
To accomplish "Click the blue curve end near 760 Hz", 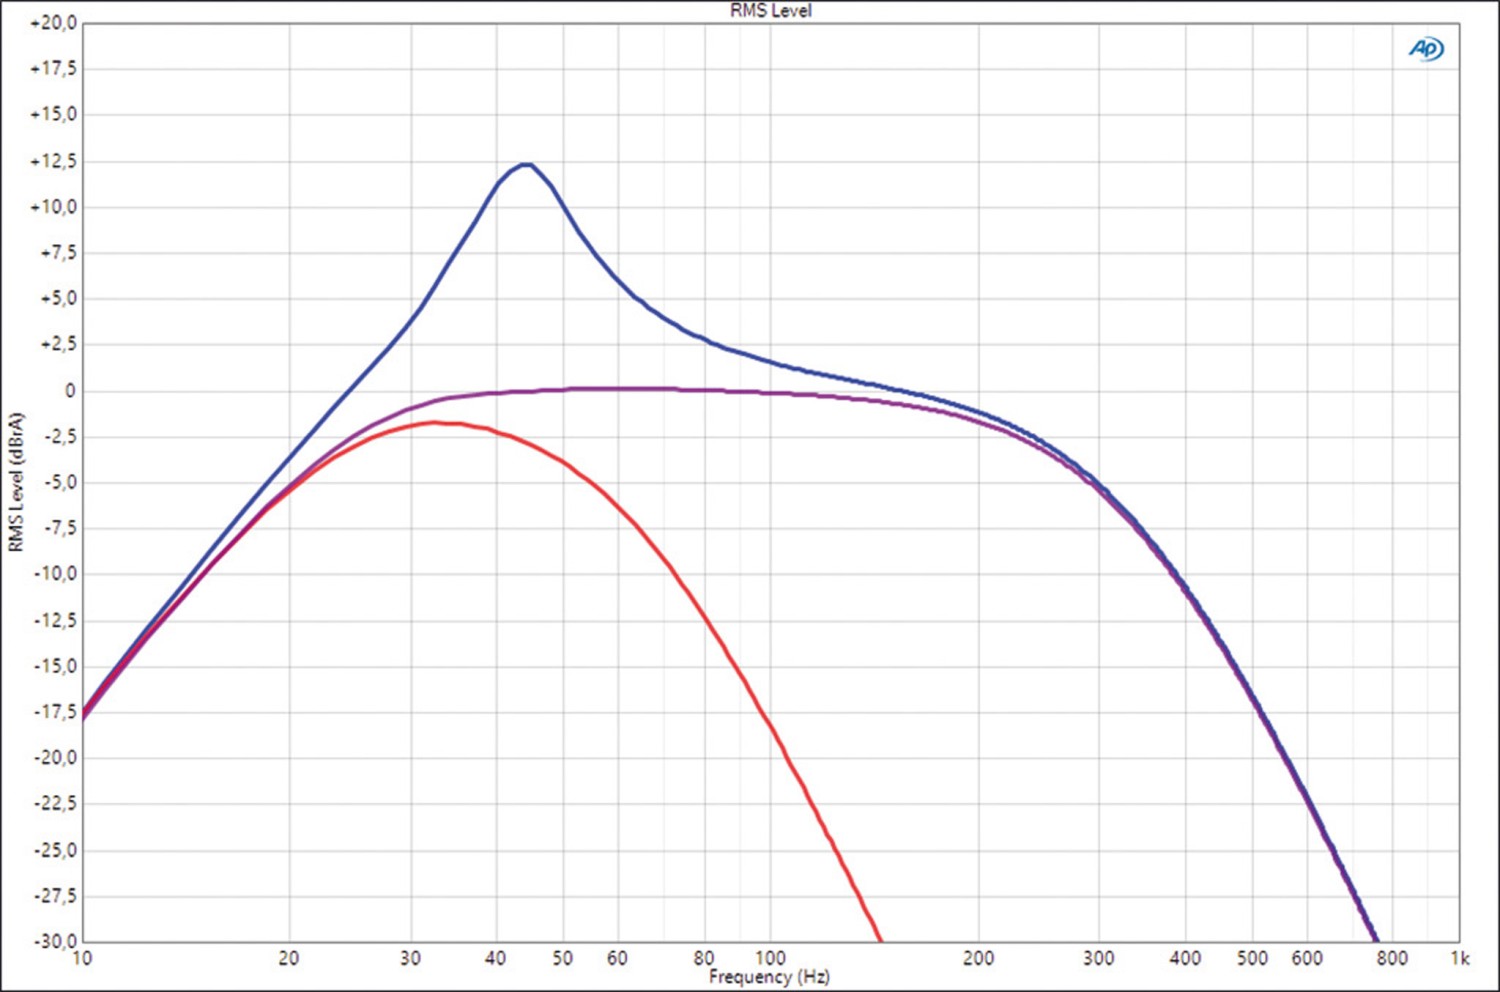I will coord(1376,937).
